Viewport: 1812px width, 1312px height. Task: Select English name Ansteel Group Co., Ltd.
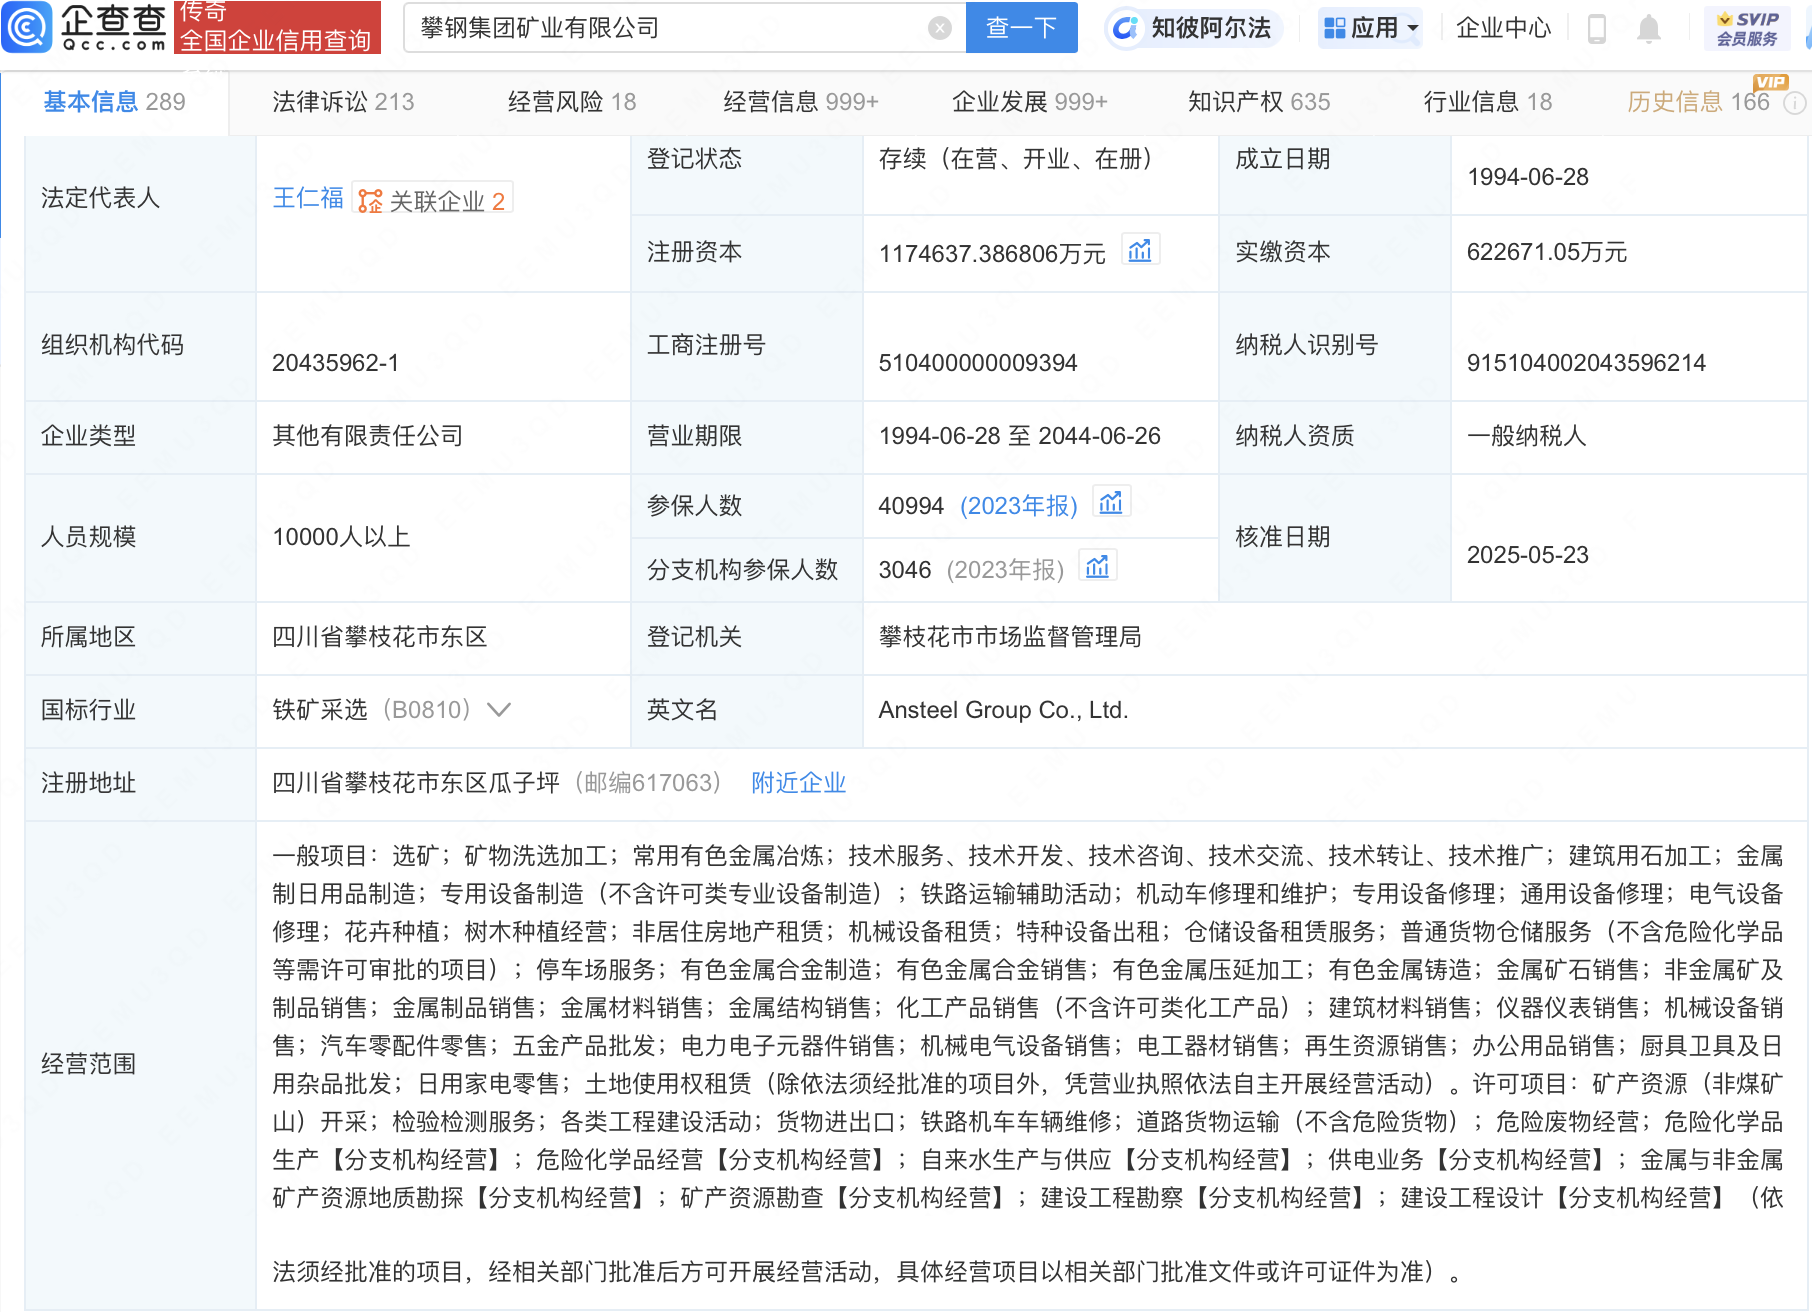click(x=1003, y=710)
